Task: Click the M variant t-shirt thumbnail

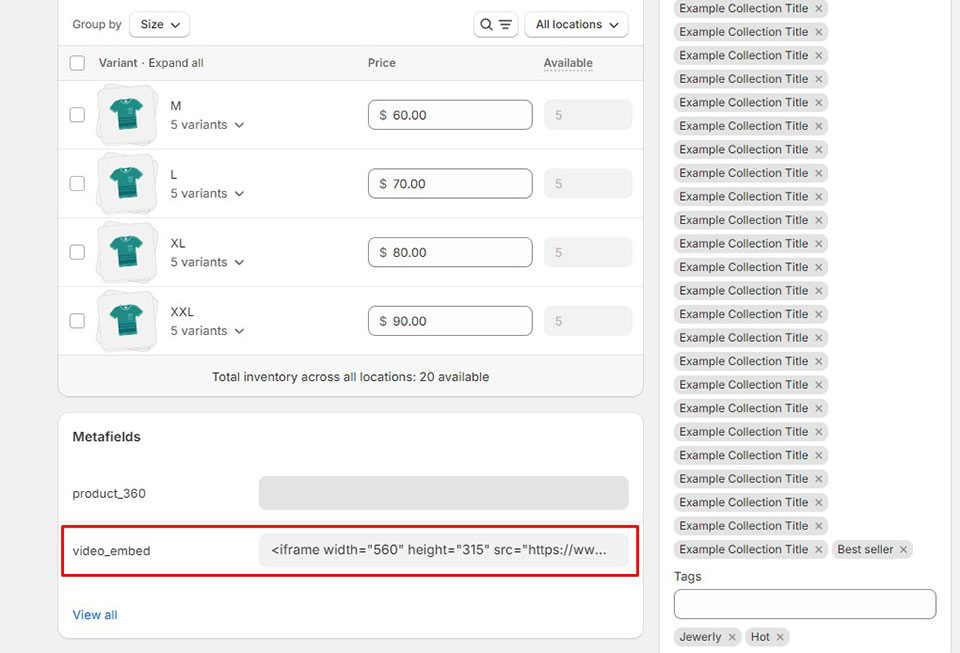Action: point(127,115)
